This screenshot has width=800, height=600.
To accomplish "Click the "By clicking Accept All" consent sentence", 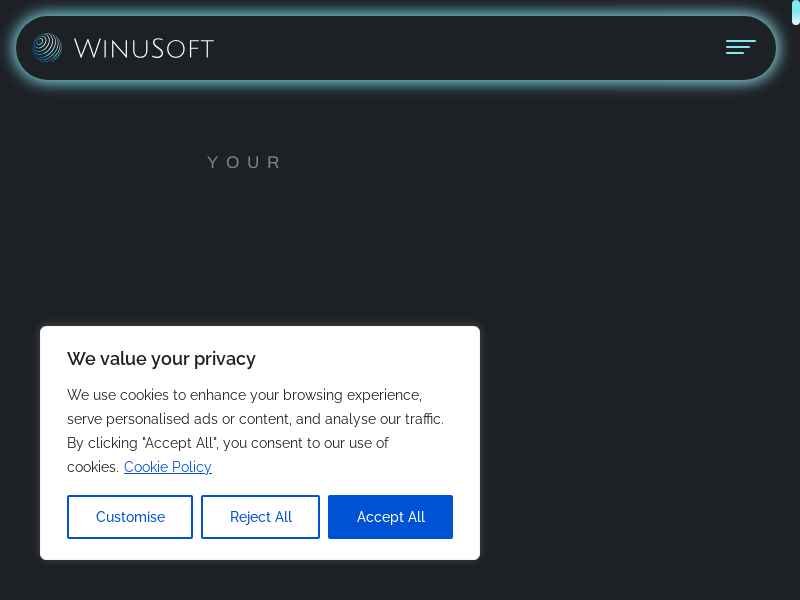I will [228, 443].
